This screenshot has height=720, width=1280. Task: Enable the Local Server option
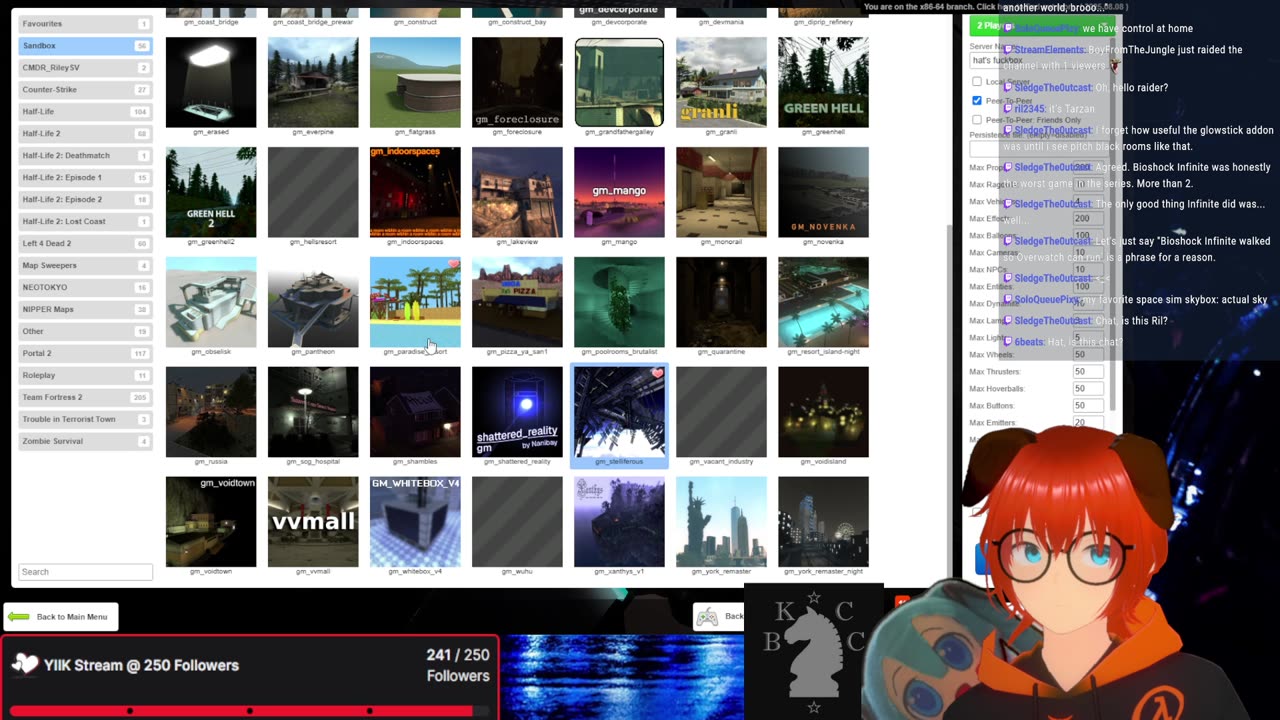tap(977, 82)
